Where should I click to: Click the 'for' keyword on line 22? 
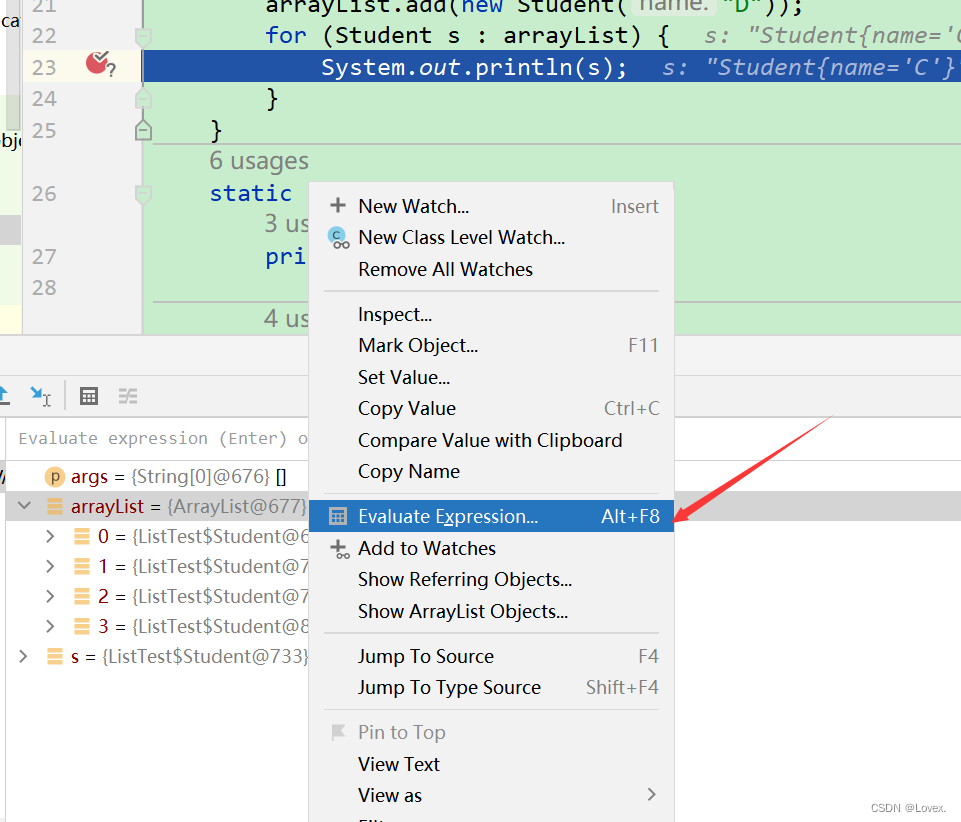pyautogui.click(x=286, y=36)
